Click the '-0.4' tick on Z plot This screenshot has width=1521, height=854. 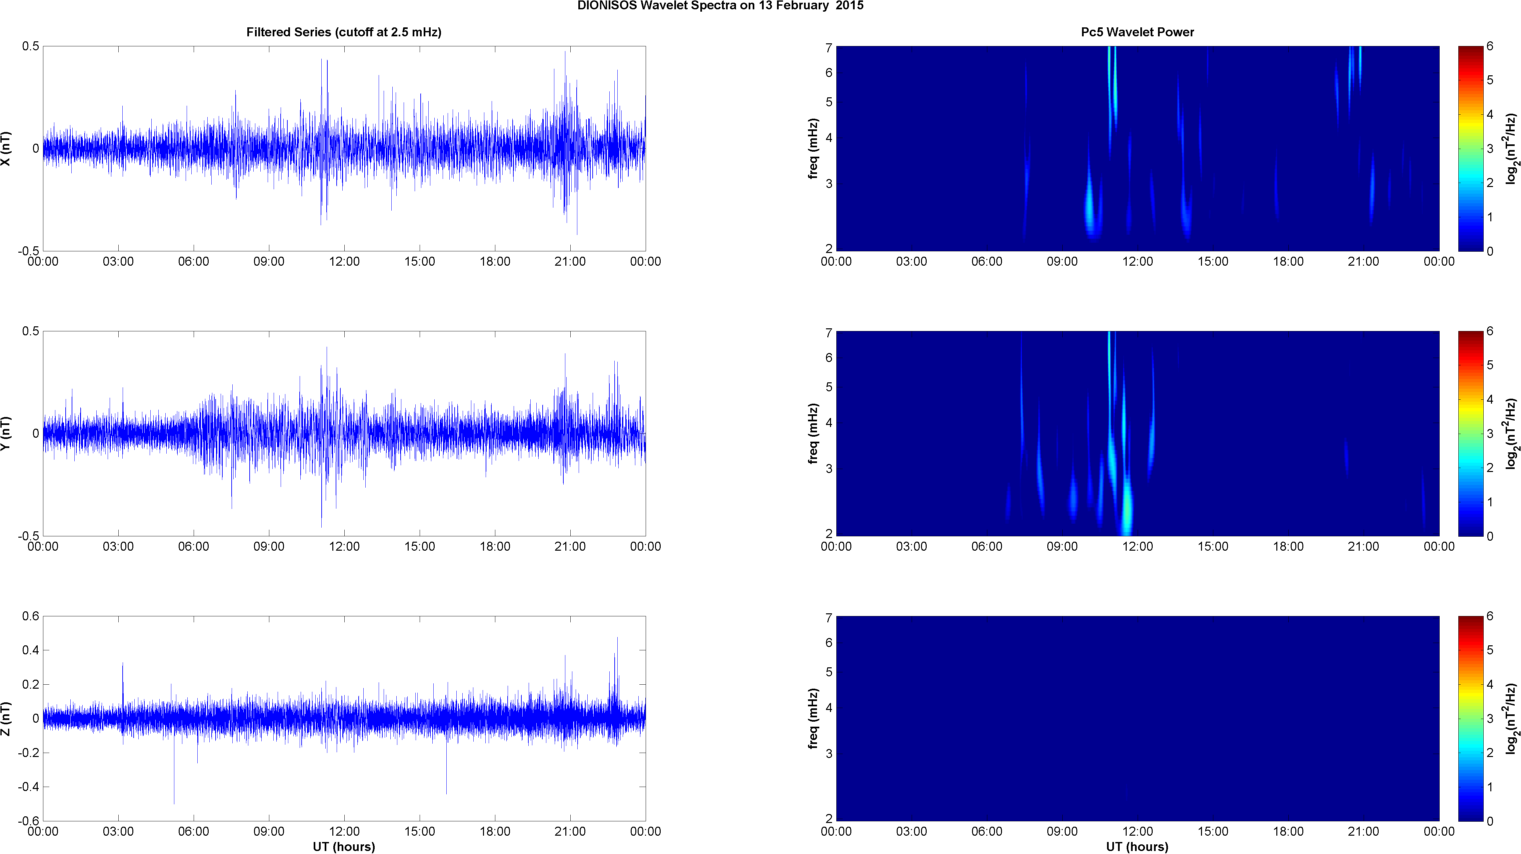click(29, 787)
